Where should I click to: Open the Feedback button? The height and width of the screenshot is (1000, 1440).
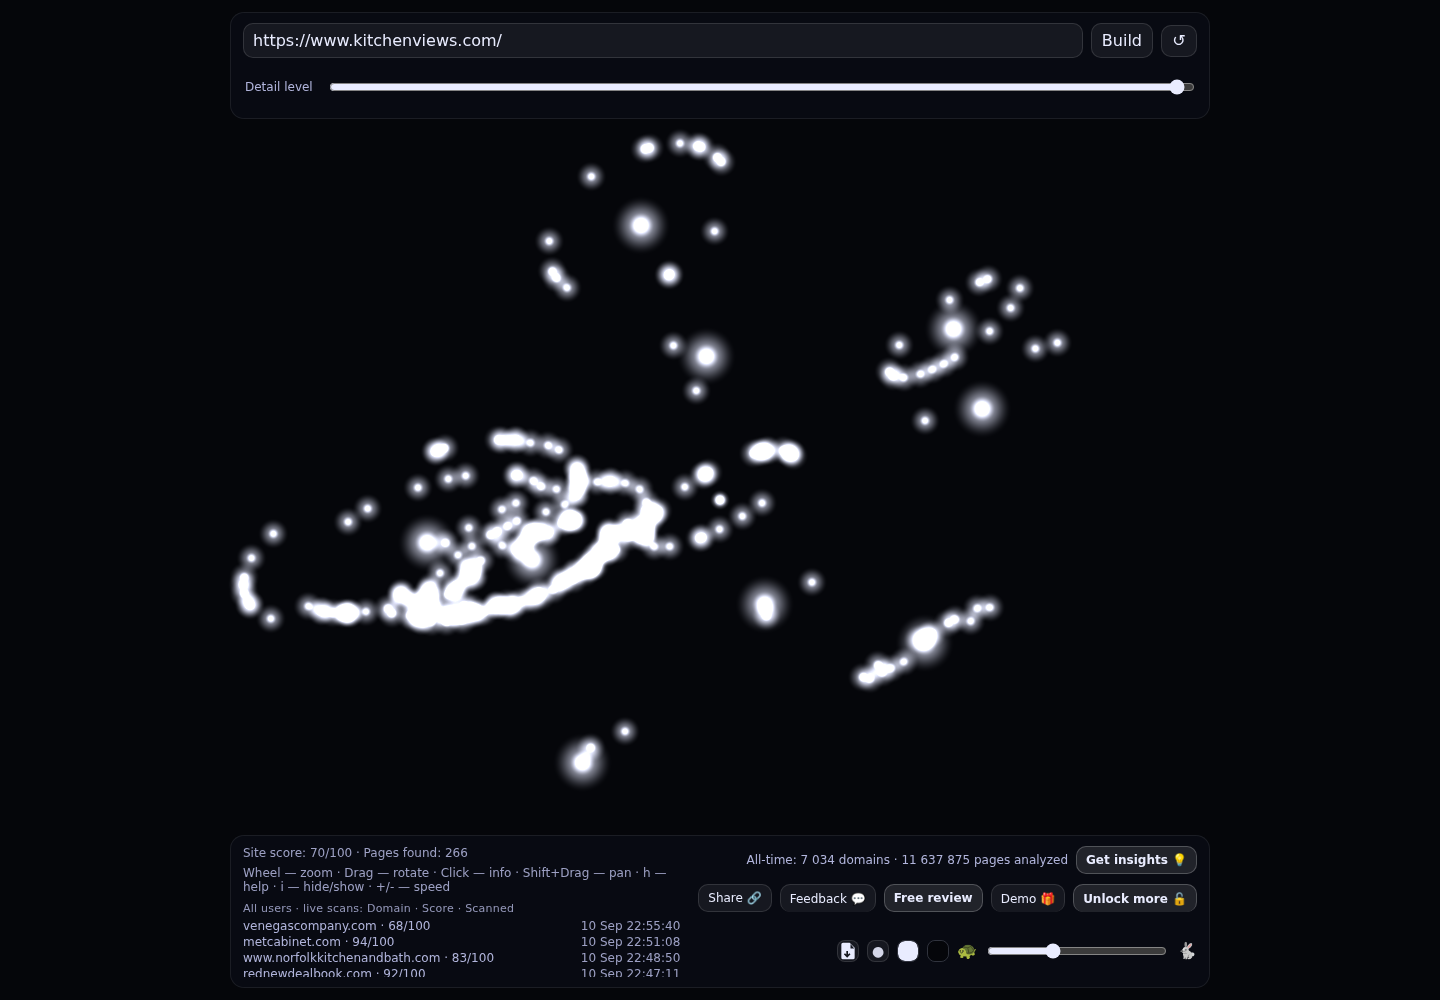[828, 898]
